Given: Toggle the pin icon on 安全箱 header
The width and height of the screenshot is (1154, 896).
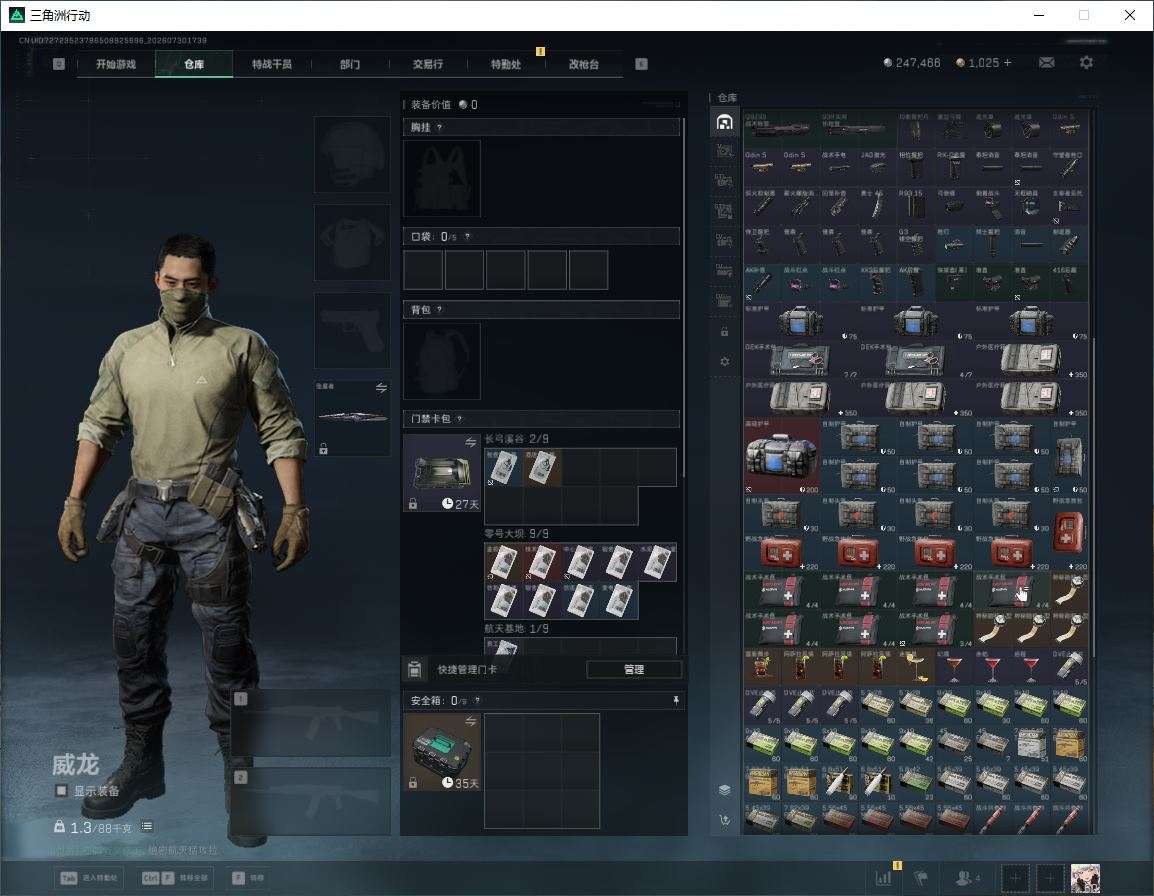Looking at the screenshot, I should coord(676,700).
